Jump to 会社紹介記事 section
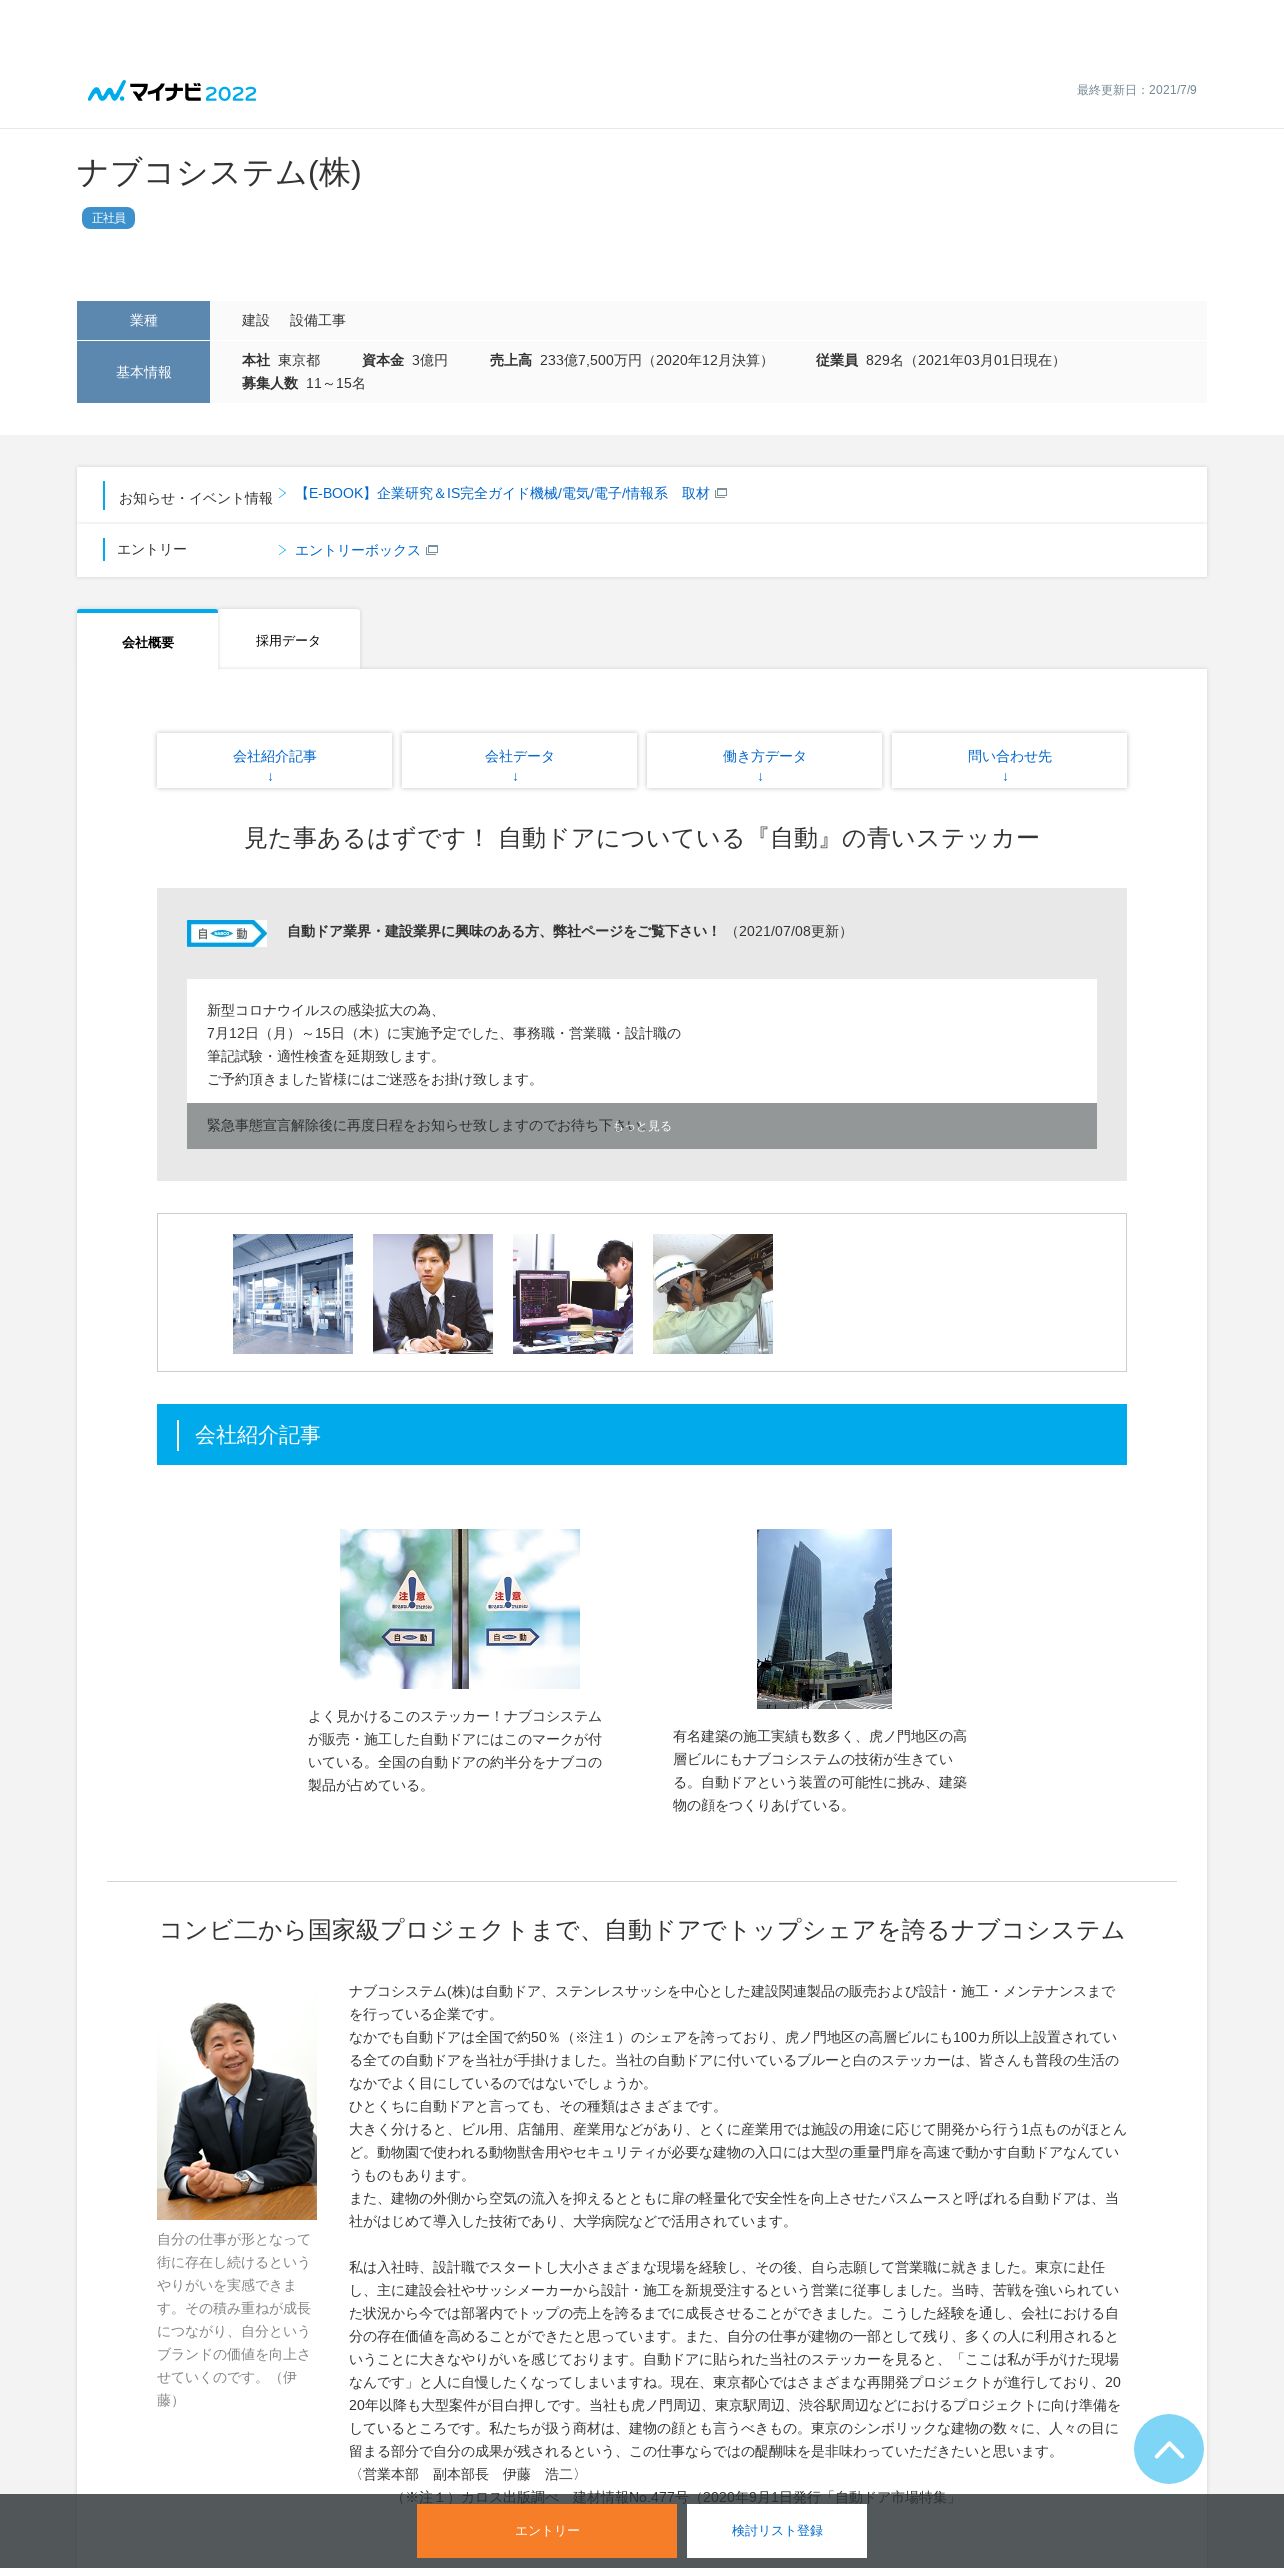 click(x=274, y=761)
